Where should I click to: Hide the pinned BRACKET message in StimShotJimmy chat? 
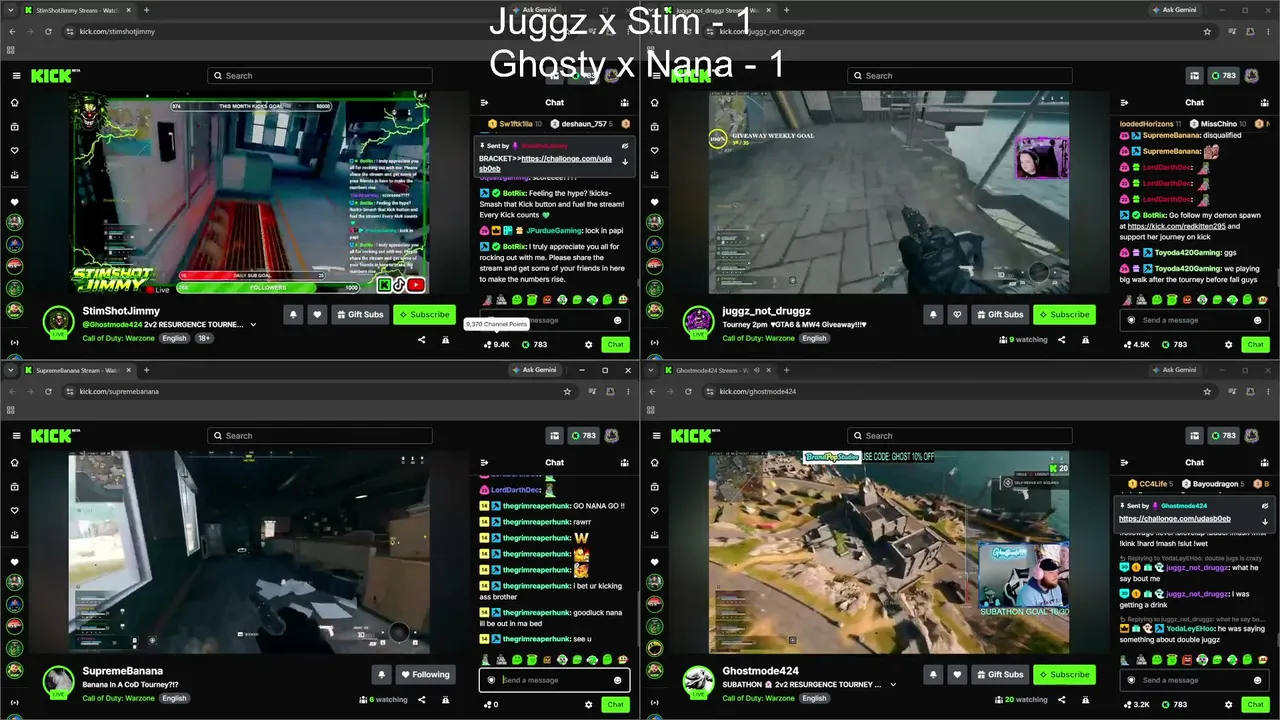pos(625,146)
